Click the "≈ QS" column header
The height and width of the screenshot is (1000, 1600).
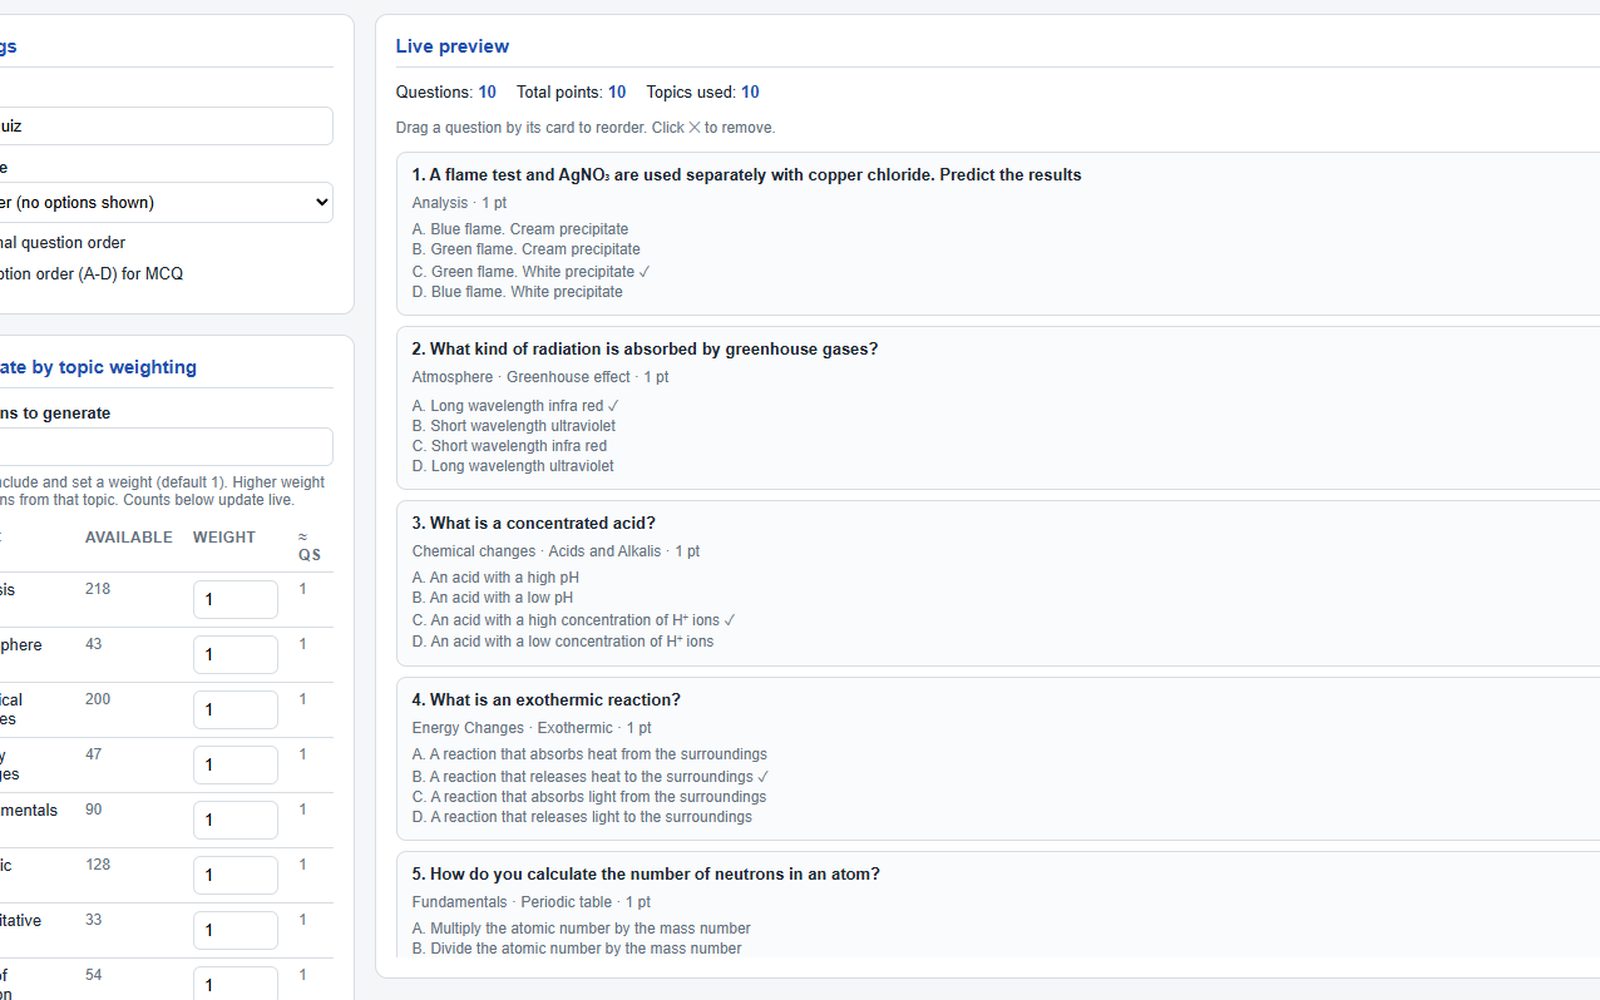(x=309, y=546)
